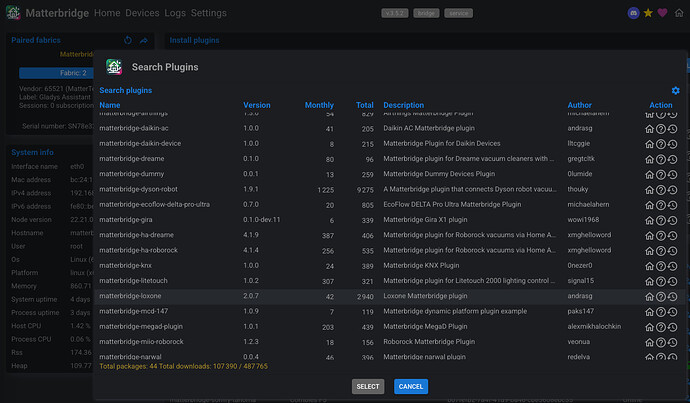
Task: Sort by Name column header
Action: click(110, 105)
